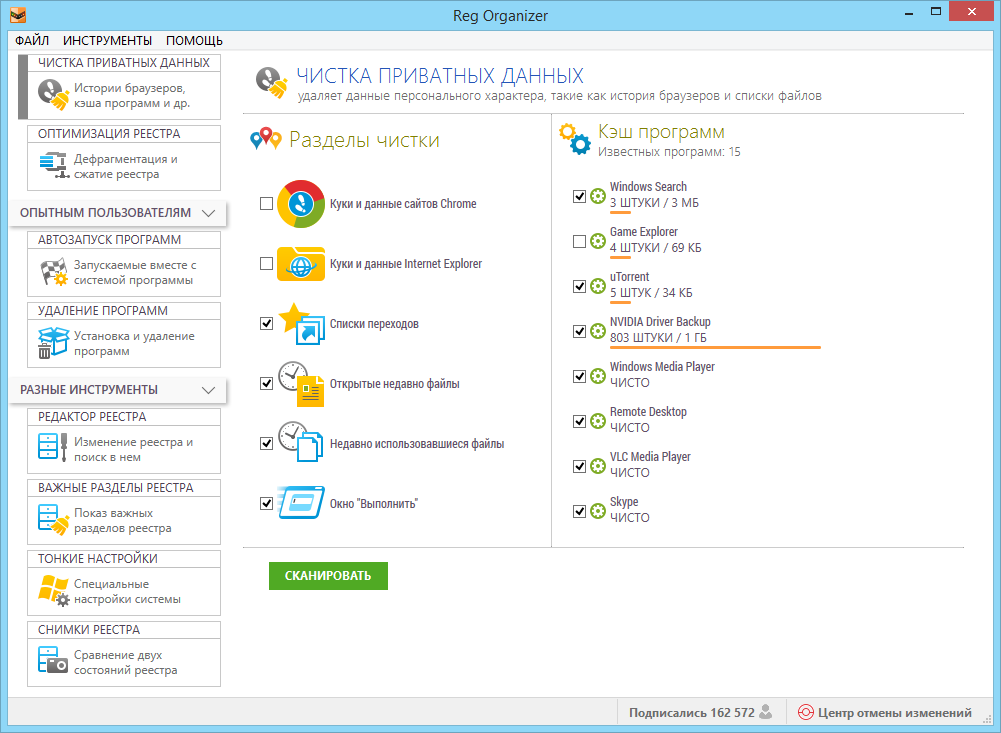This screenshot has height=733, width=1001.
Task: Click the map pins icon by Разделы чистки
Action: pos(266,139)
